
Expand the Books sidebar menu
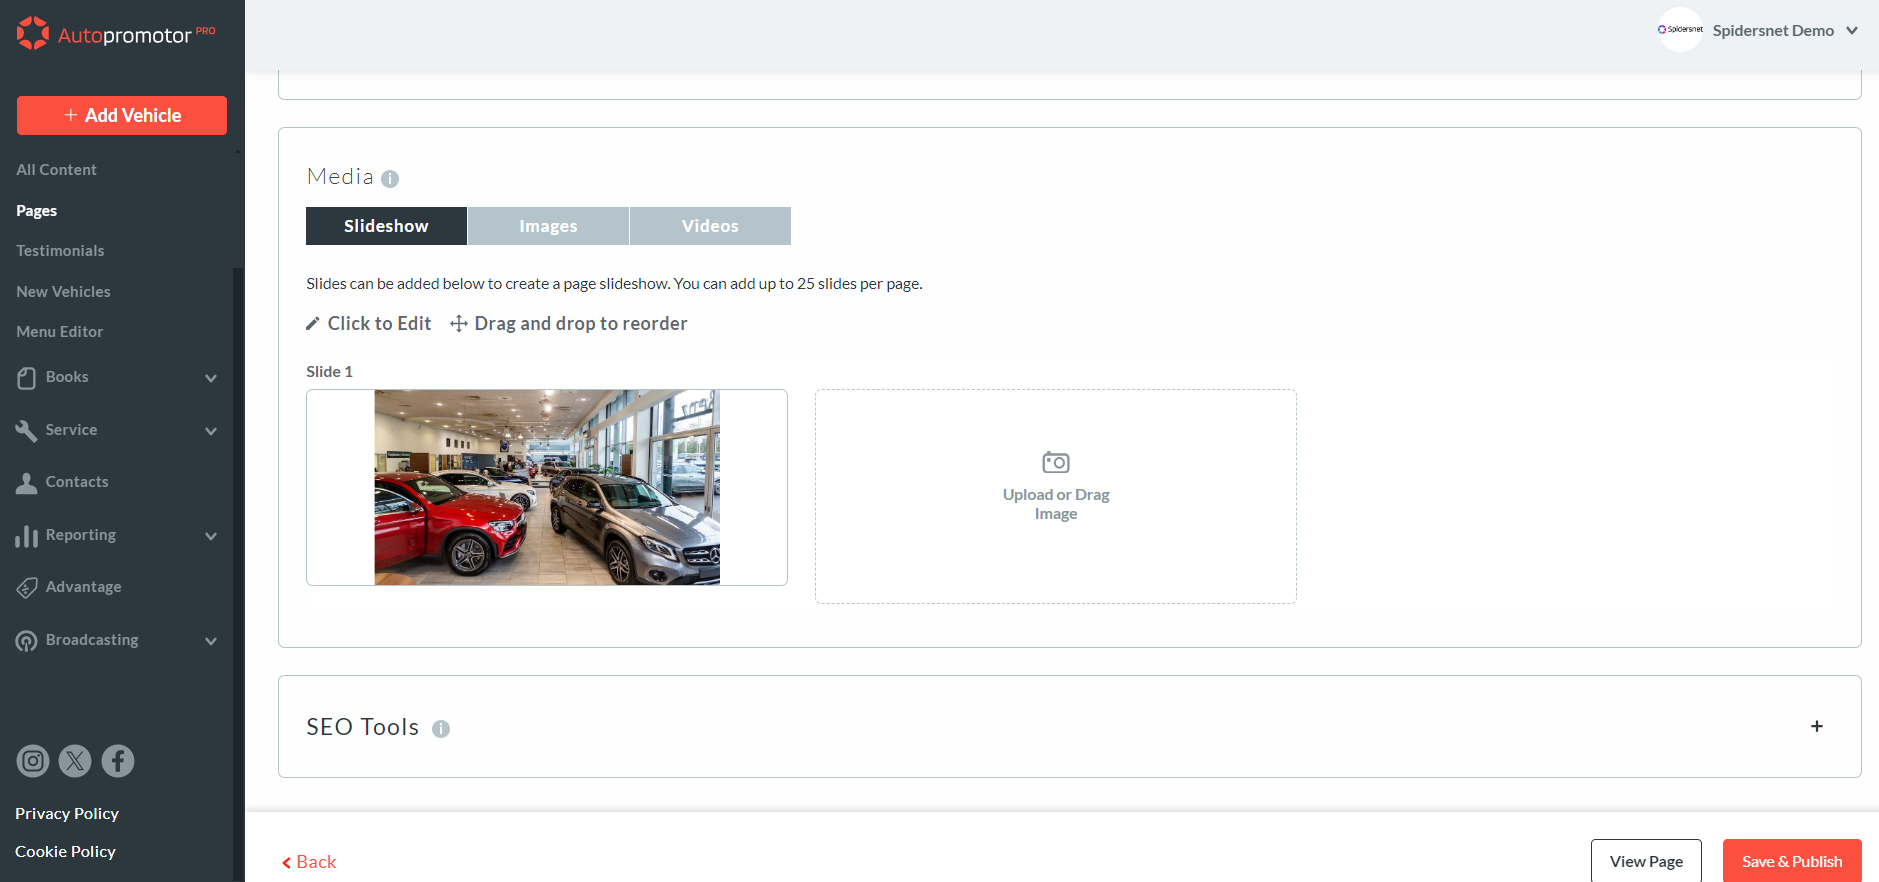[x=211, y=378]
